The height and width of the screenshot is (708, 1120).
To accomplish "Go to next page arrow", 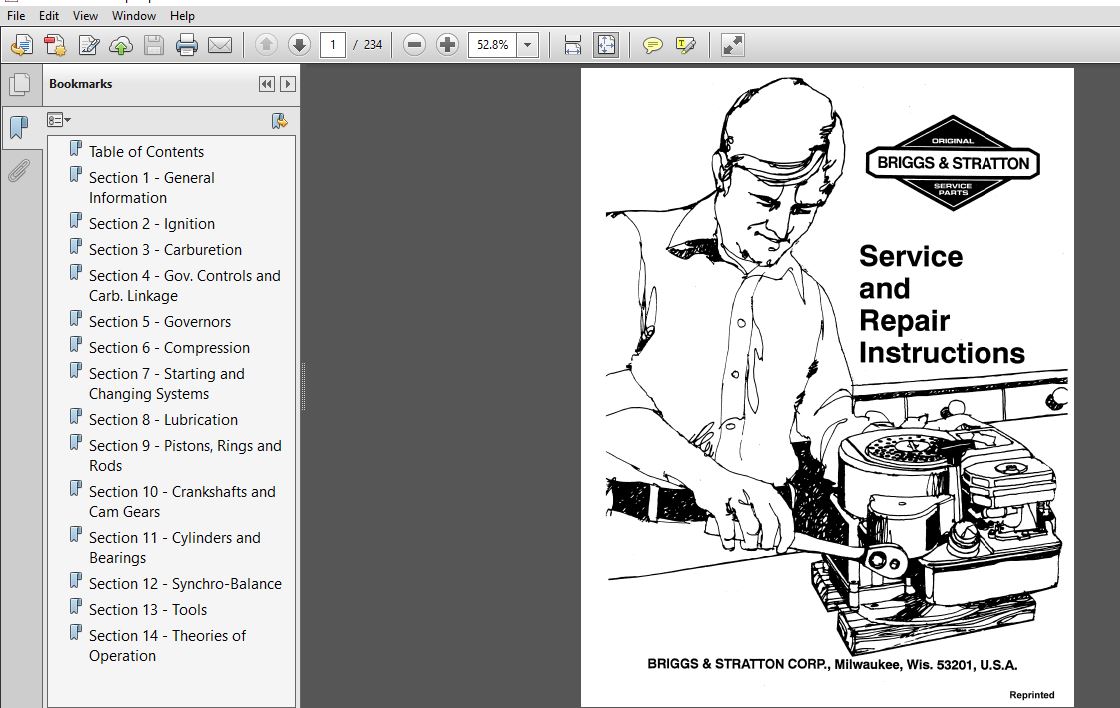I will [x=299, y=44].
